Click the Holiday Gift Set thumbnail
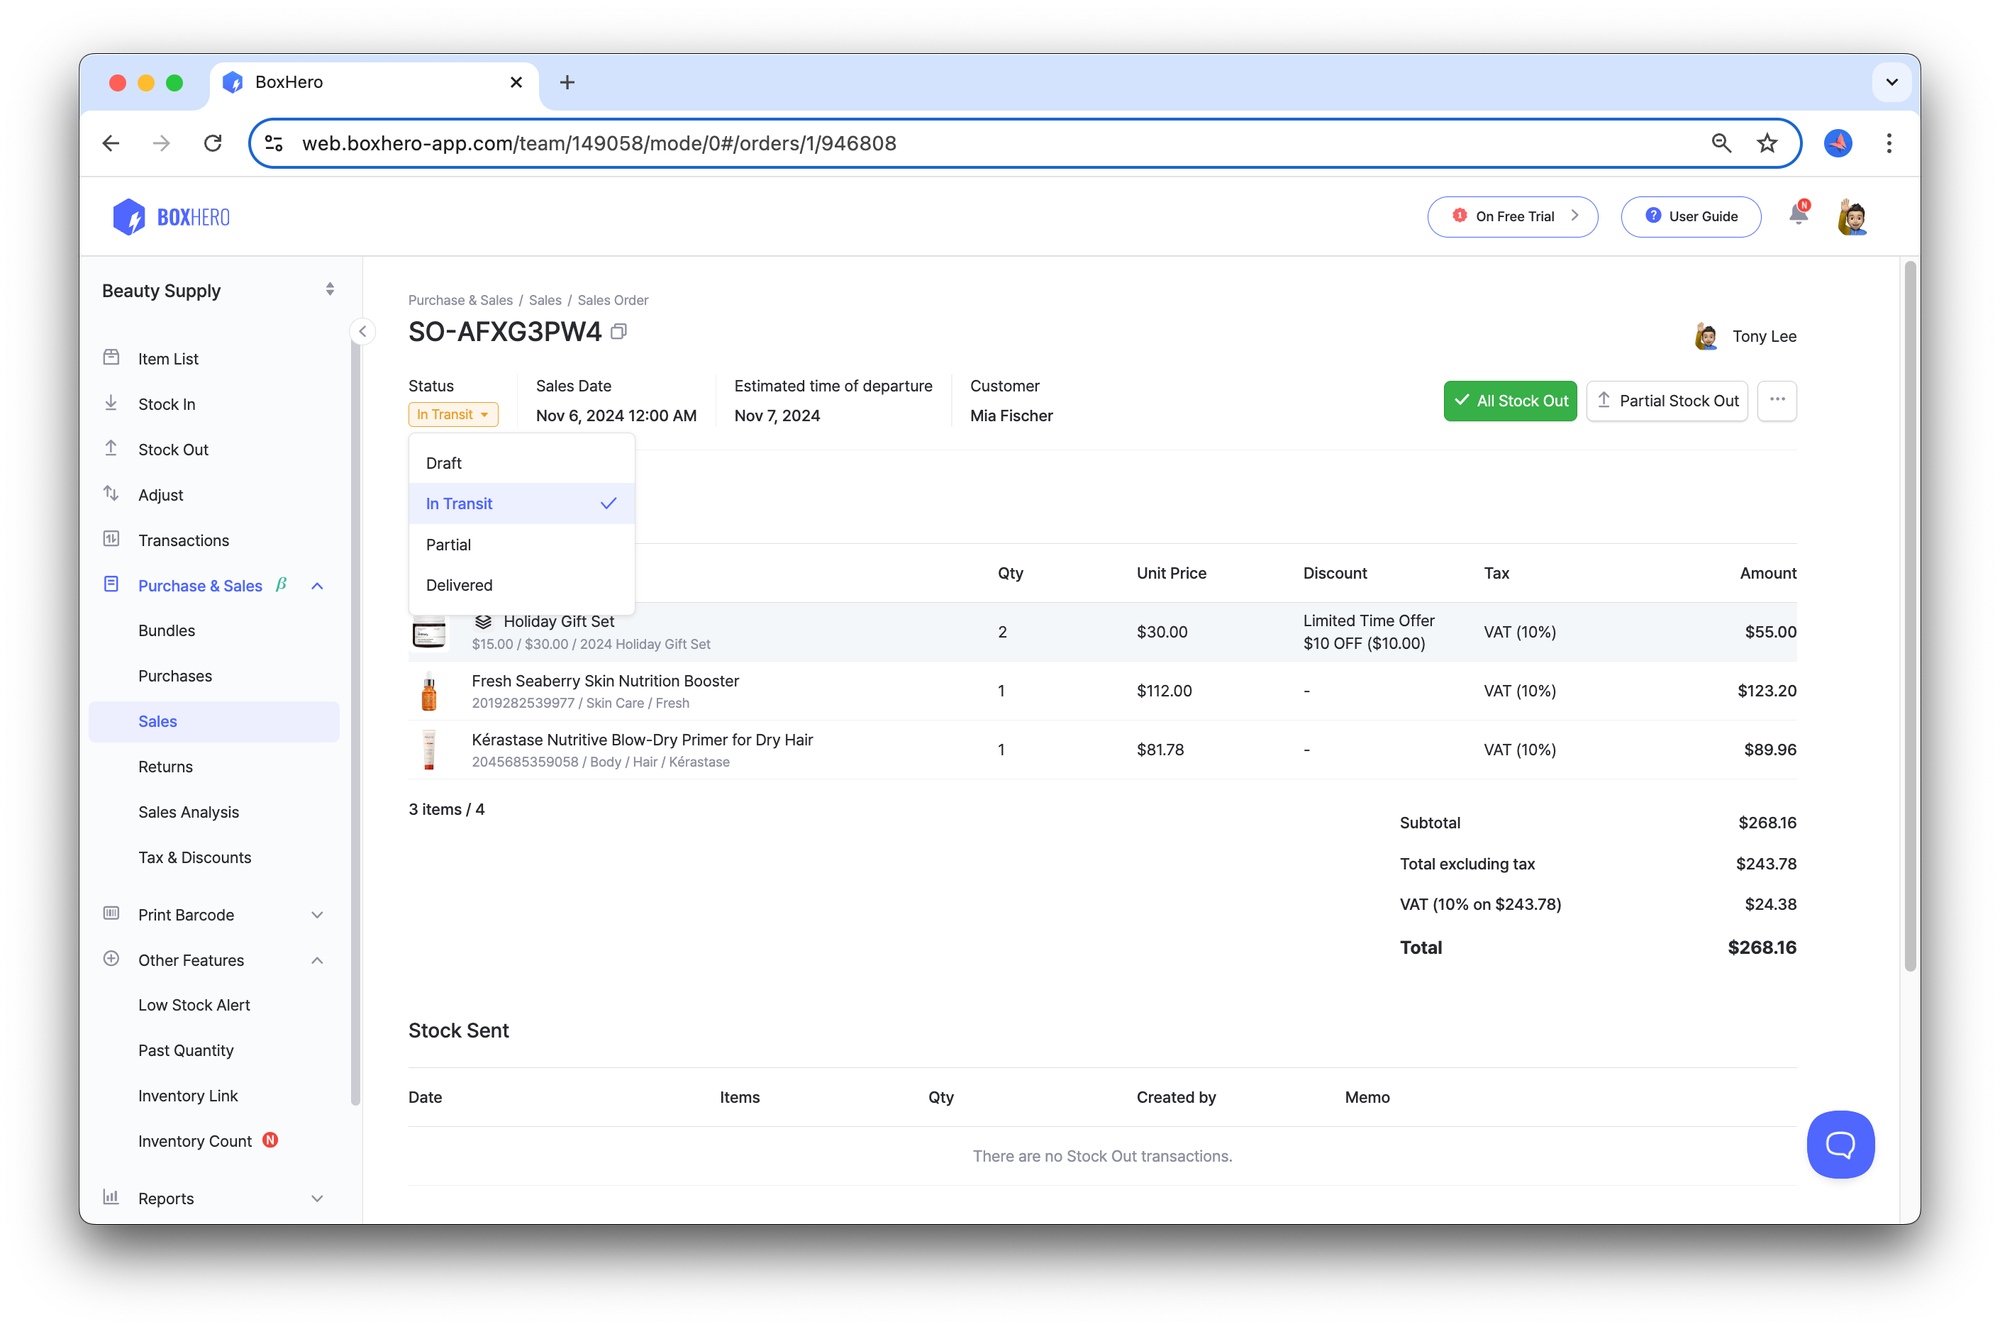The image size is (2000, 1329). pos(430,630)
